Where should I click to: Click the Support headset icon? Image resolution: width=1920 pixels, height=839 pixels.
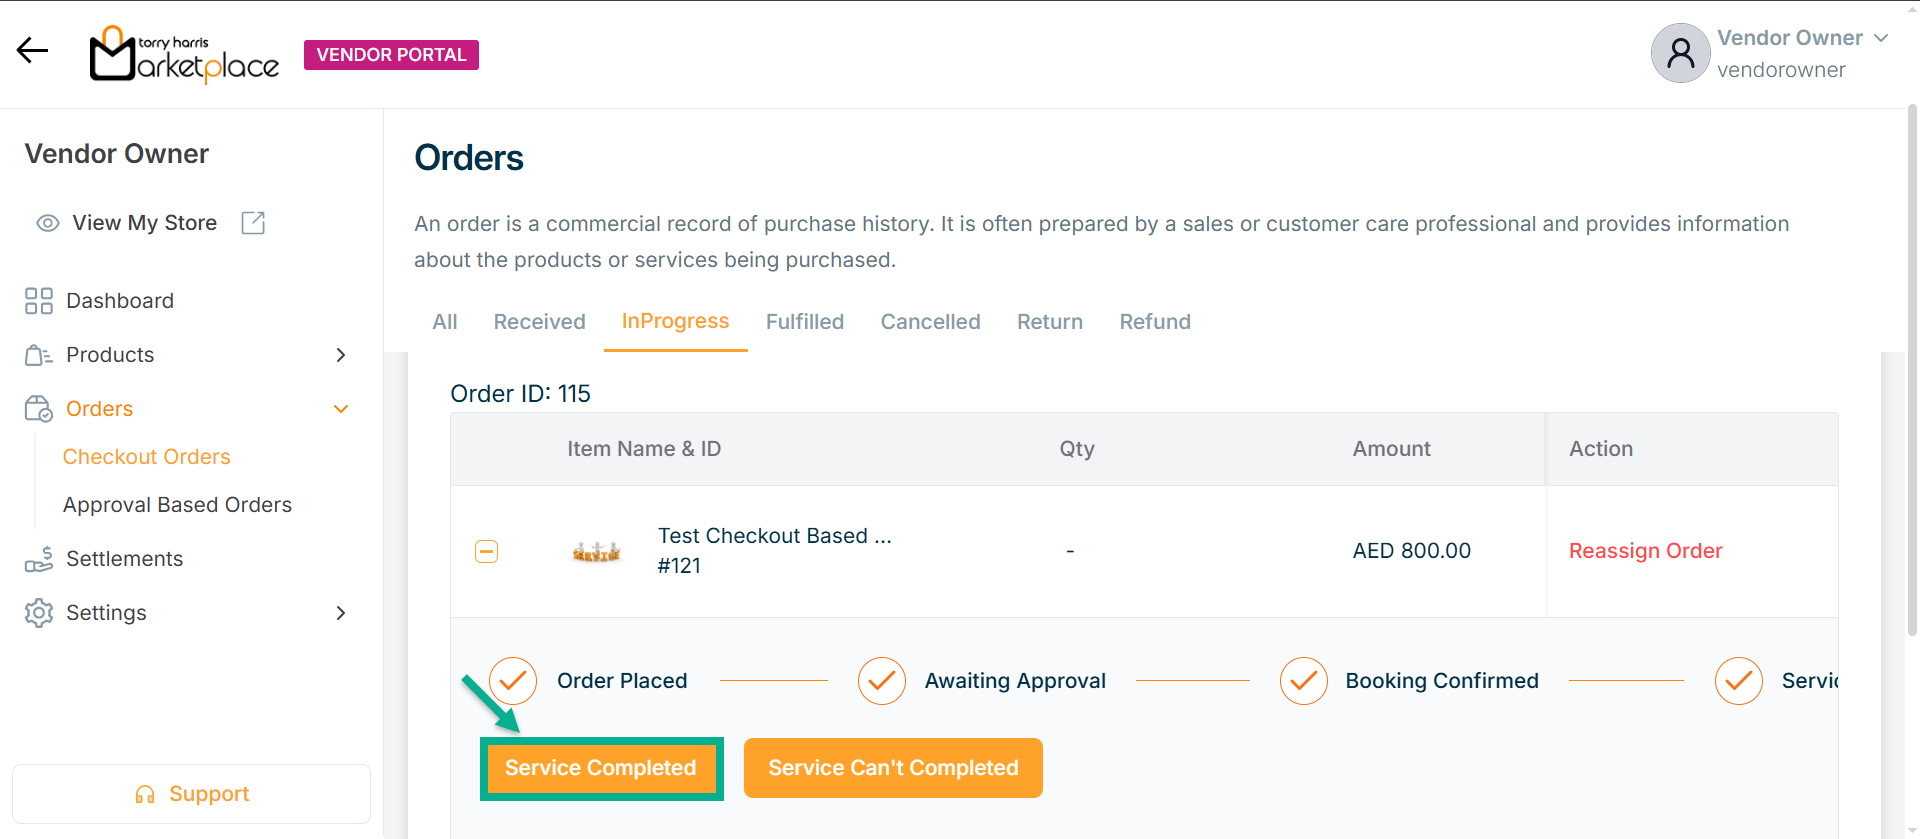pos(145,795)
